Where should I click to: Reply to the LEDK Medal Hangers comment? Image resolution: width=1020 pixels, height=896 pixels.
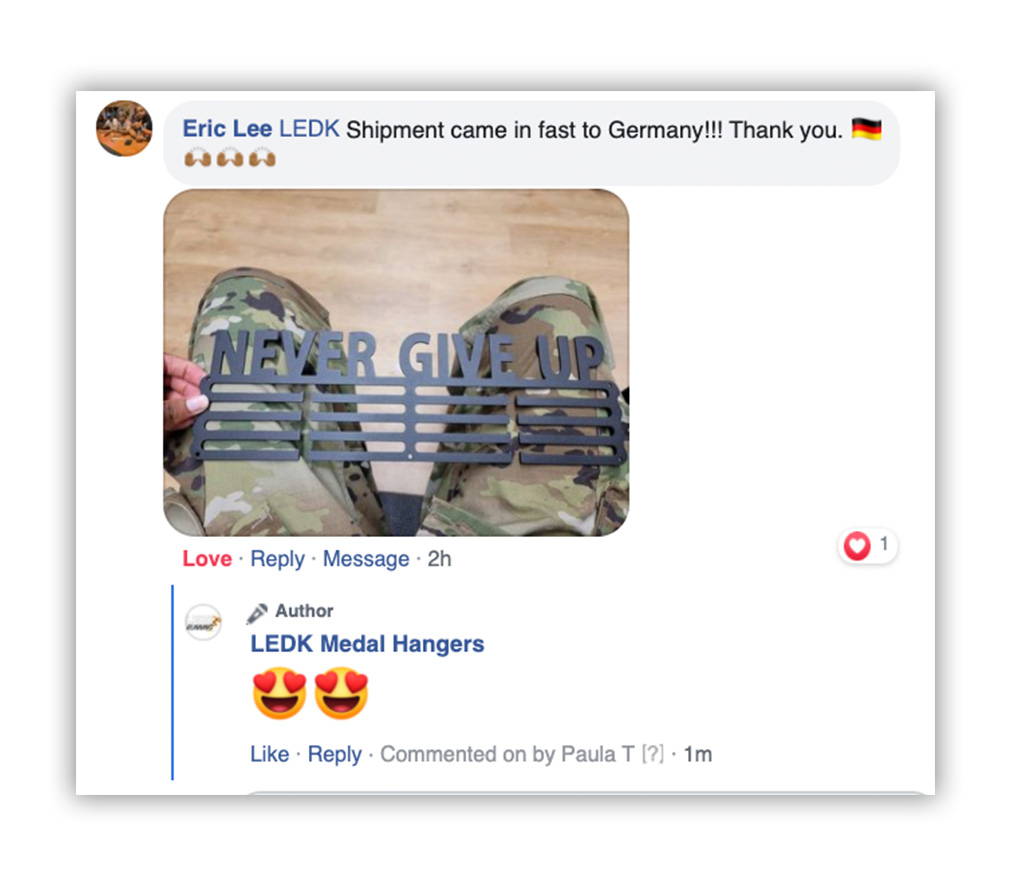pos(334,754)
